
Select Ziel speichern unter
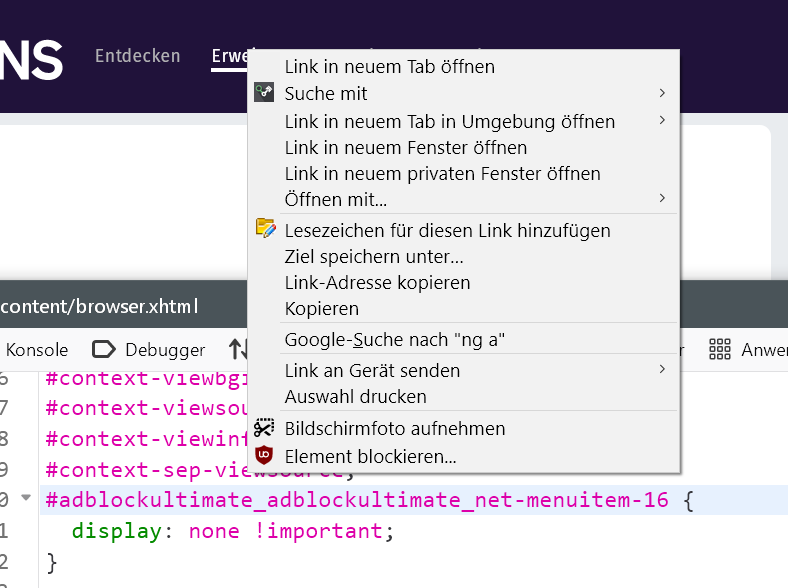pos(374,256)
